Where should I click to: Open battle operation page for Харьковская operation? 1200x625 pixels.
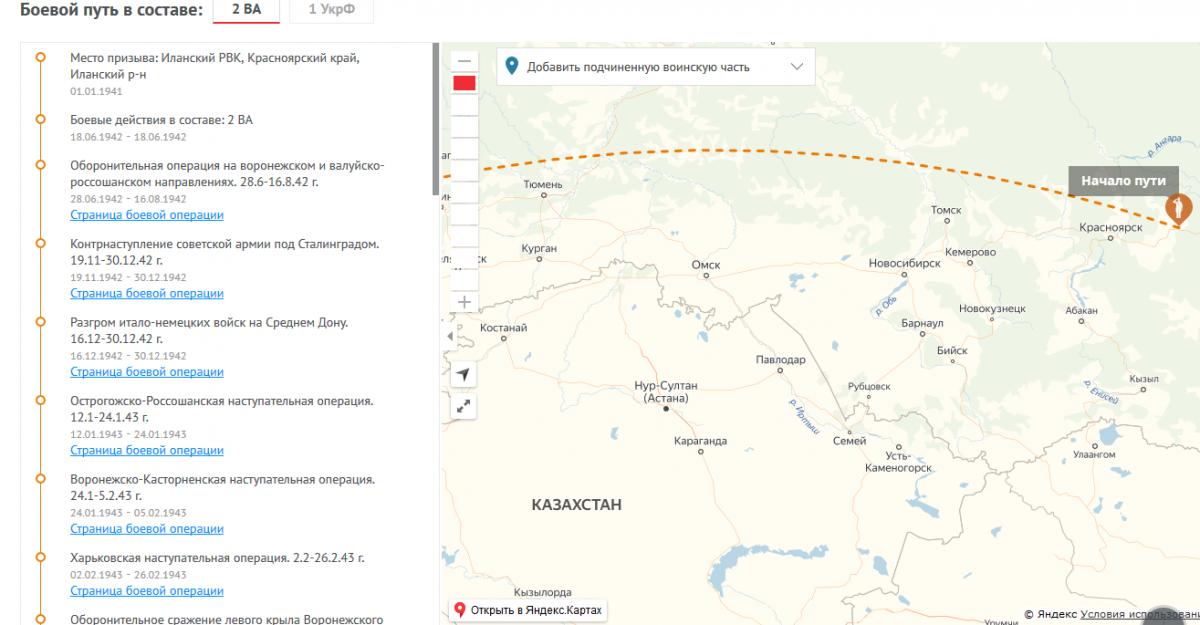(x=147, y=591)
